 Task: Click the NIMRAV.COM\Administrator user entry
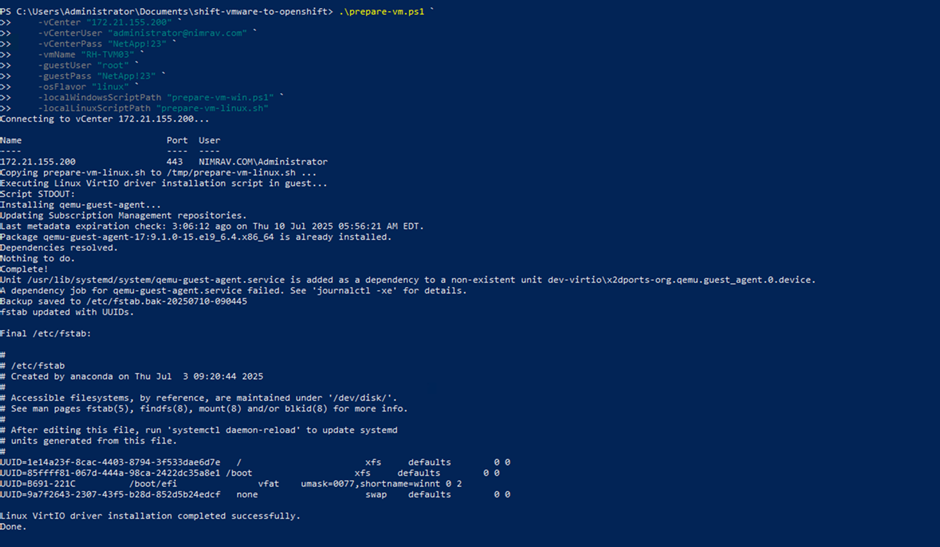[x=263, y=162]
